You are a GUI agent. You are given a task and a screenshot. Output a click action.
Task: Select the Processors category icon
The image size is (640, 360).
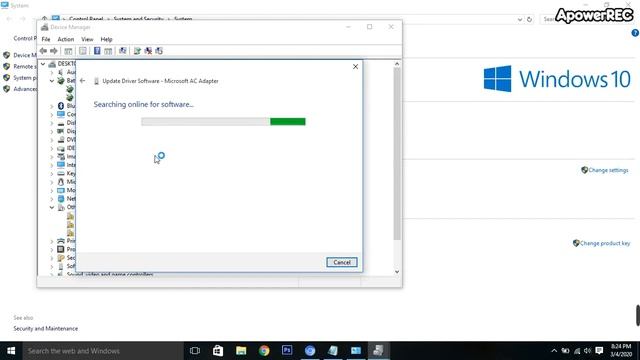61,249
